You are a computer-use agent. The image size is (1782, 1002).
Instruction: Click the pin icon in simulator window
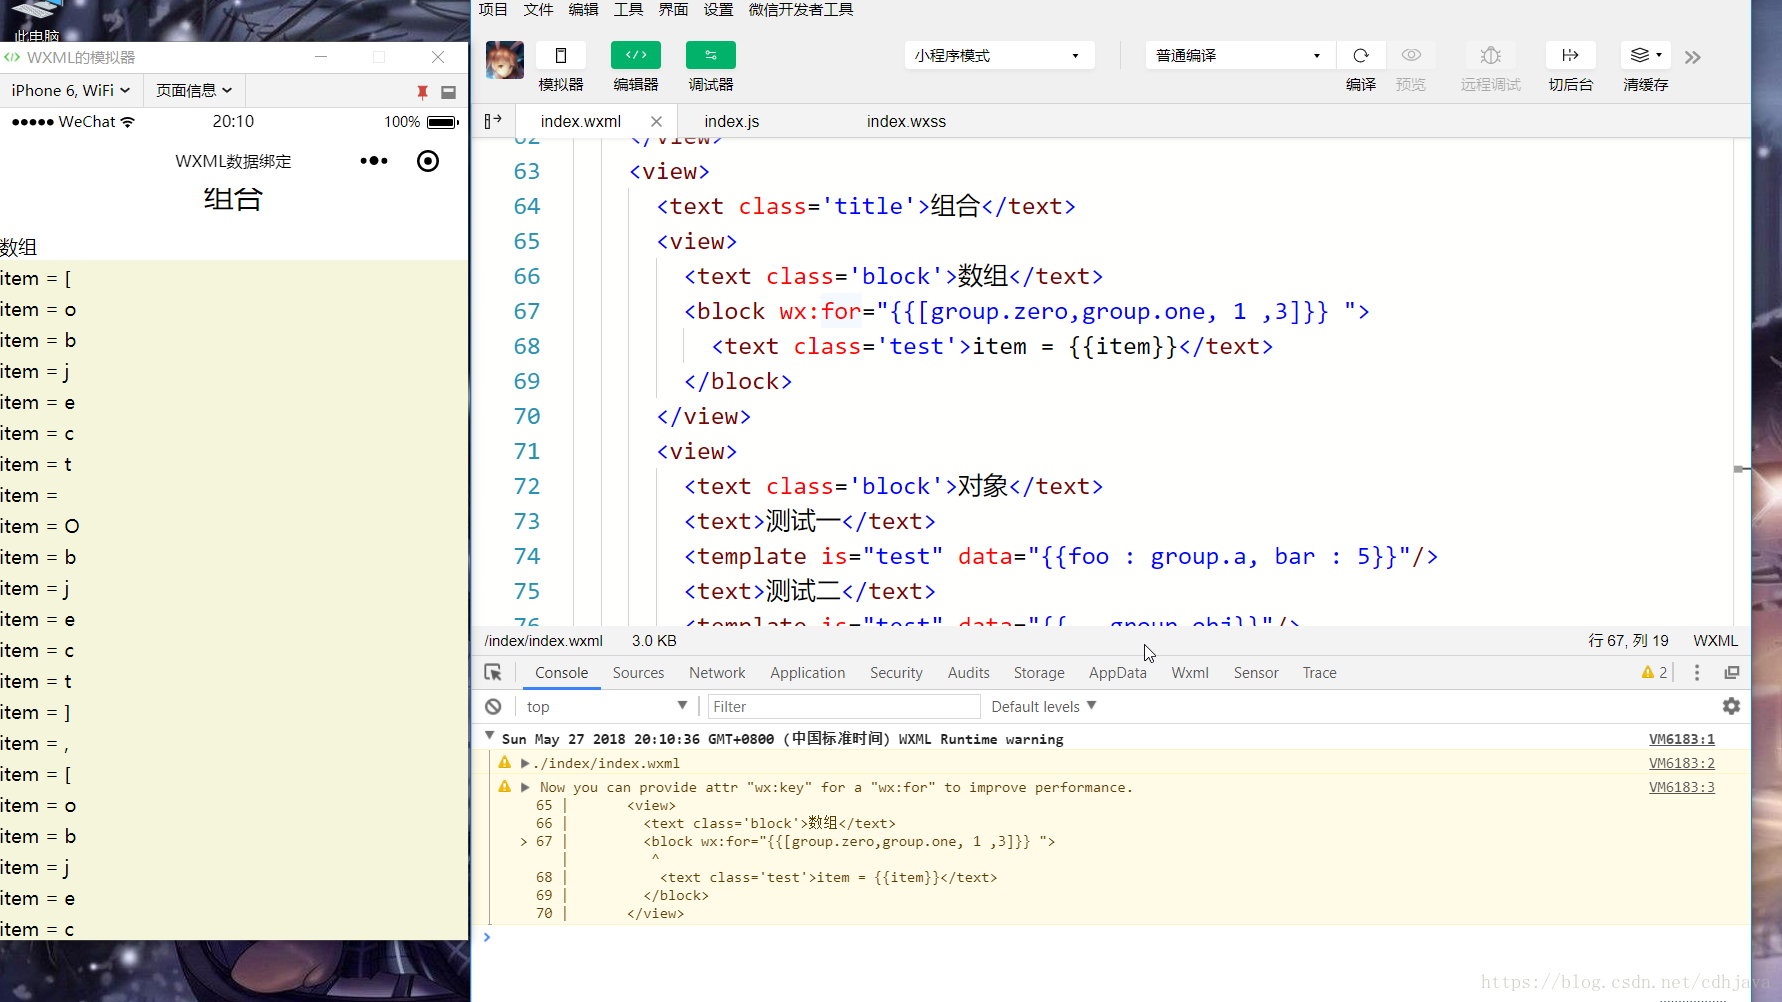(x=422, y=92)
